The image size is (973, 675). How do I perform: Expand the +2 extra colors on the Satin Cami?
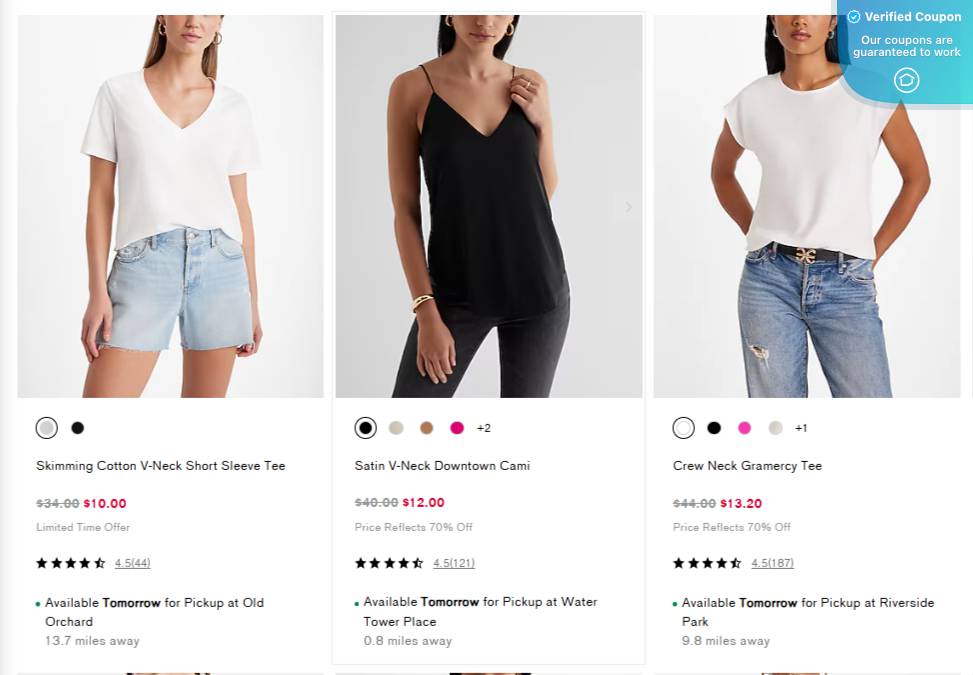point(484,428)
